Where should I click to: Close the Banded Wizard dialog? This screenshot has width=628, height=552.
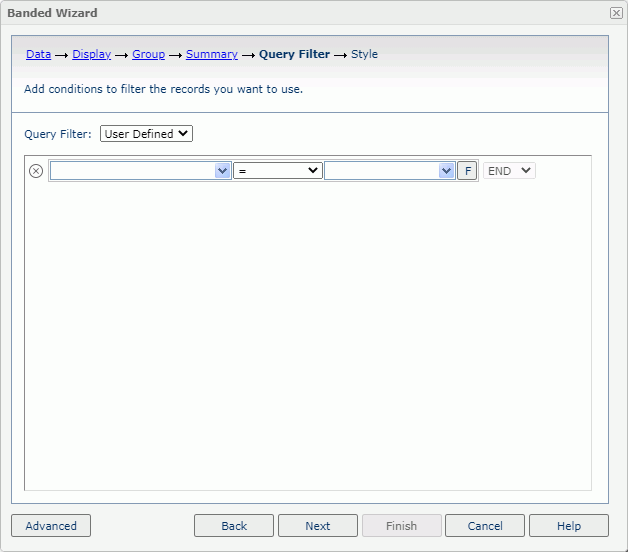[616, 13]
